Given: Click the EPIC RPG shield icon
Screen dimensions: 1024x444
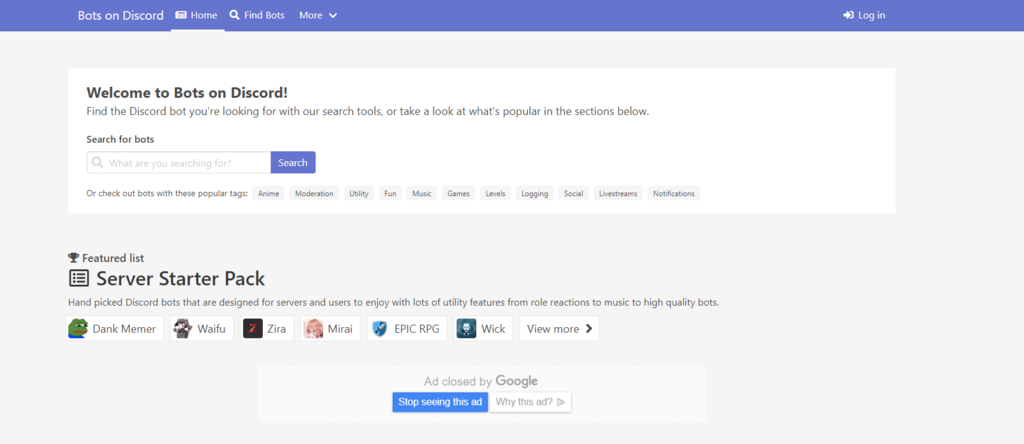Looking at the screenshot, I should (x=379, y=329).
